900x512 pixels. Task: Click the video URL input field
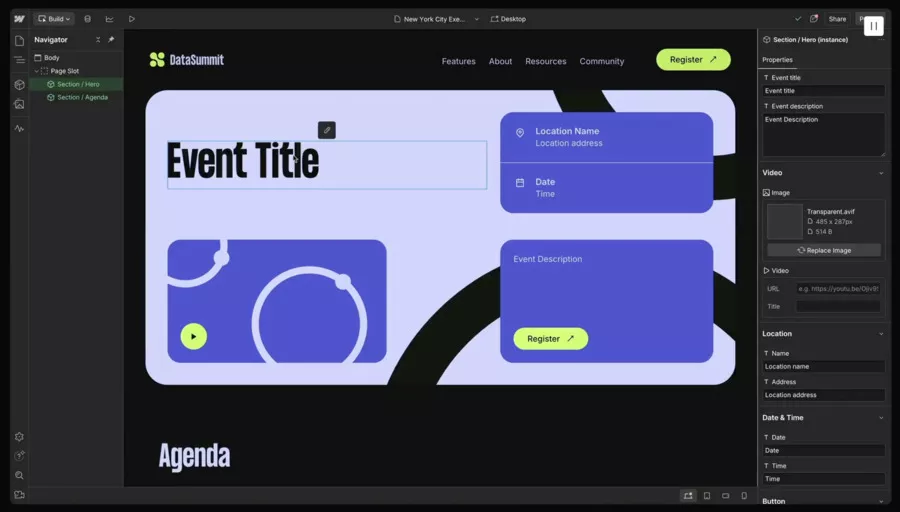tap(838, 289)
